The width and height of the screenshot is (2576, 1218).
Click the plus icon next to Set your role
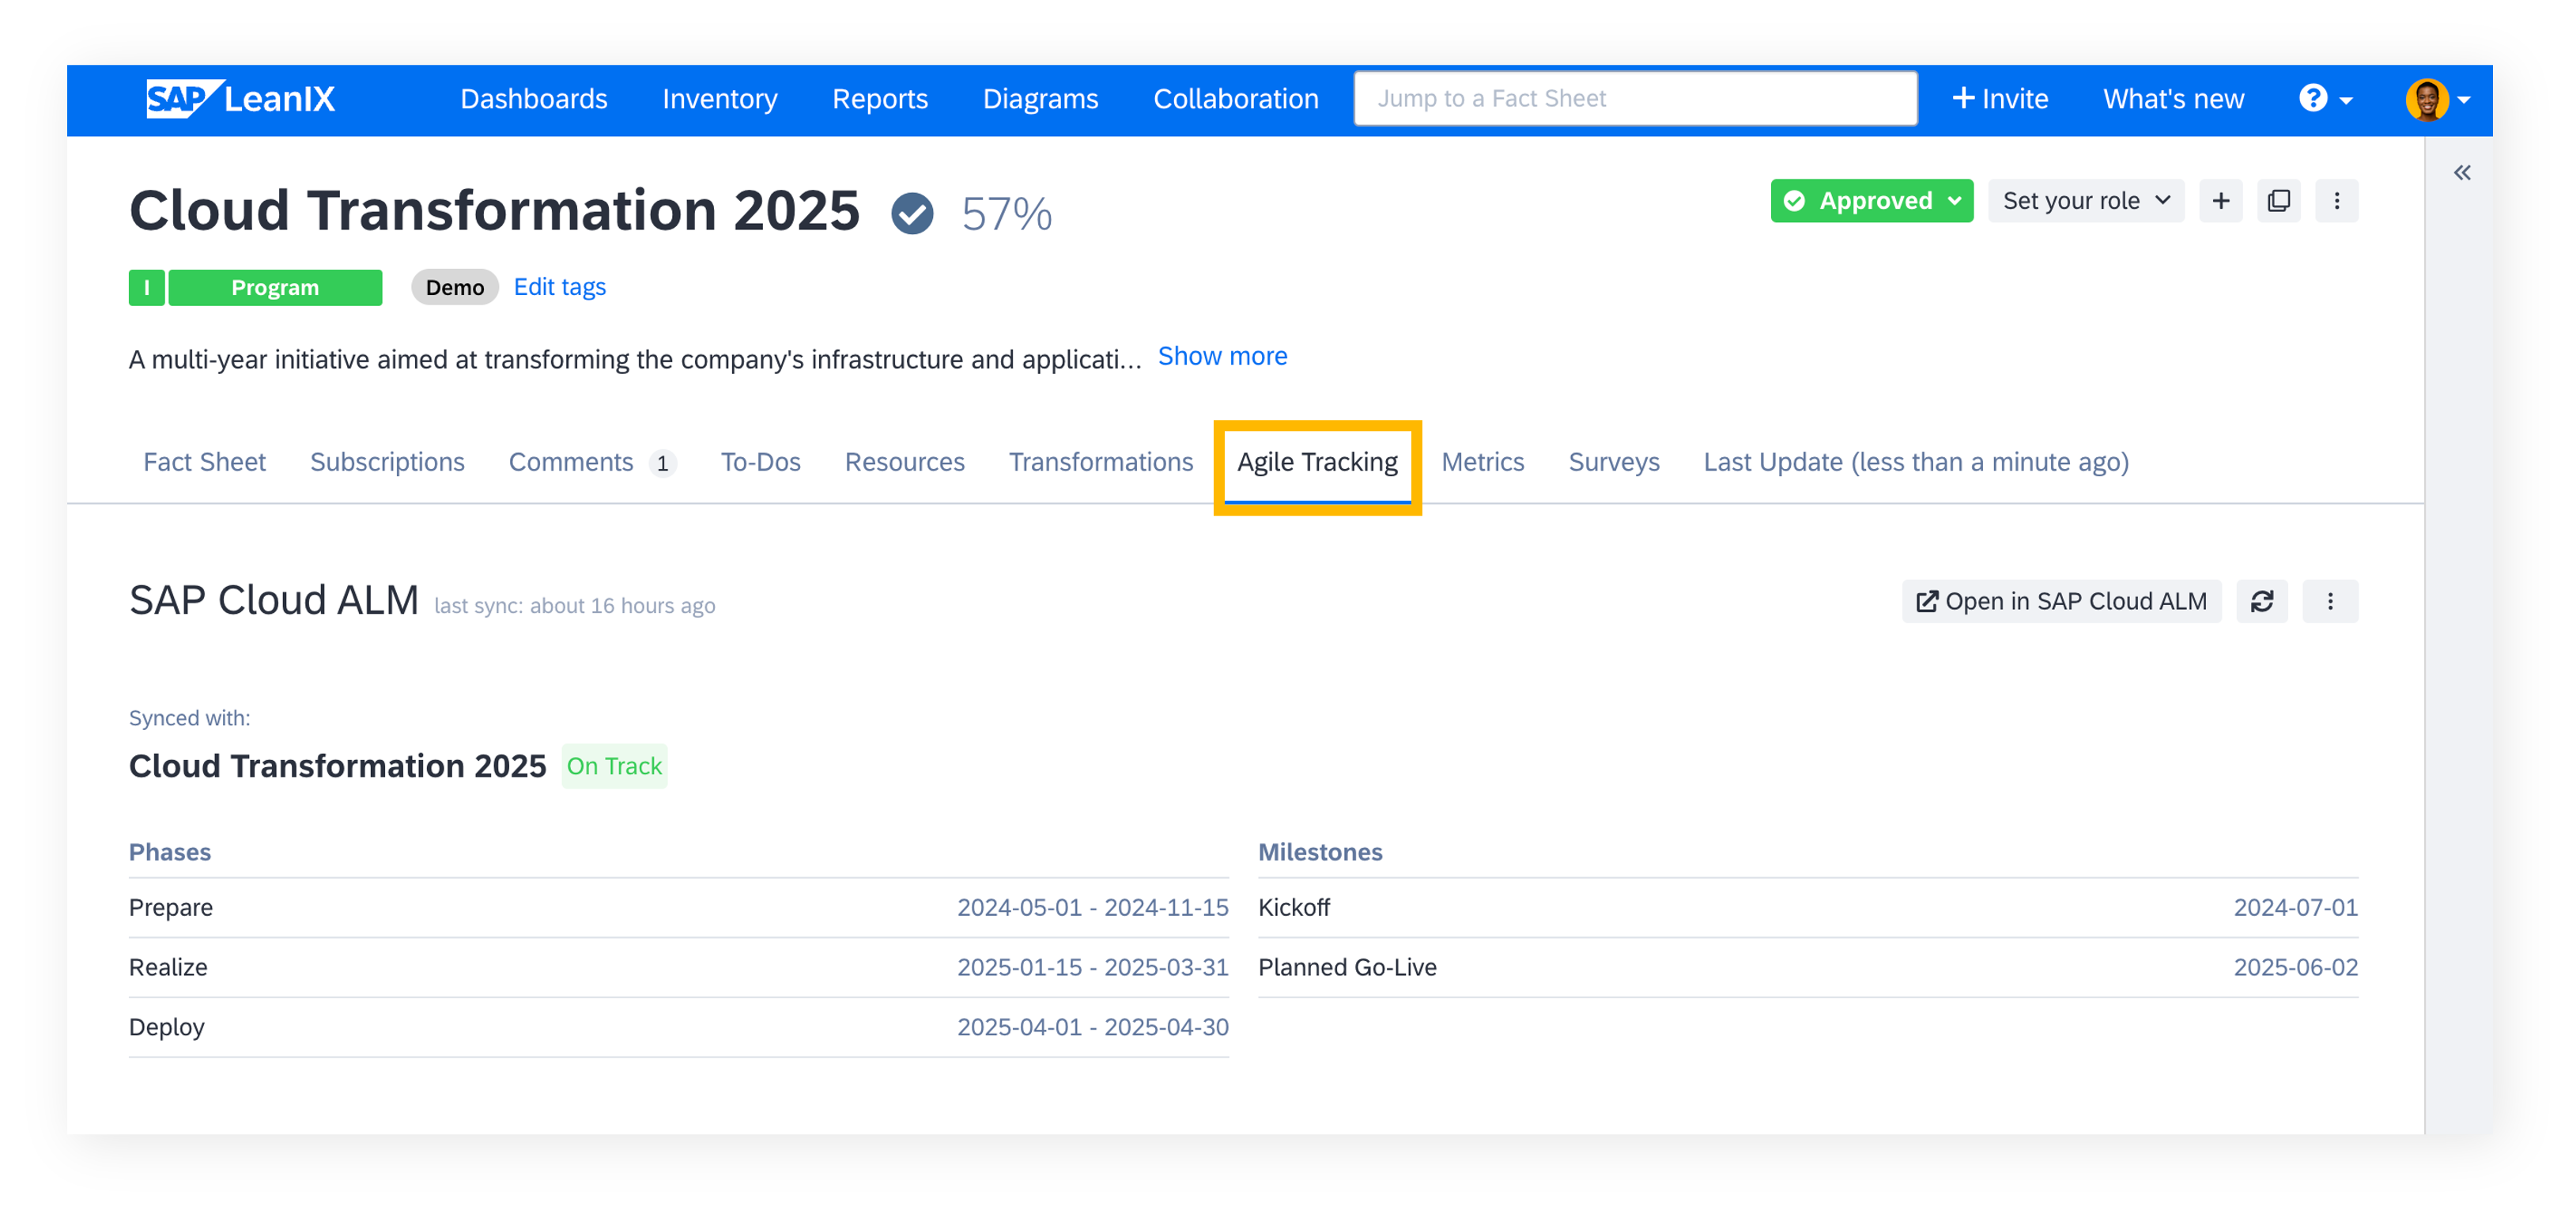(2220, 201)
